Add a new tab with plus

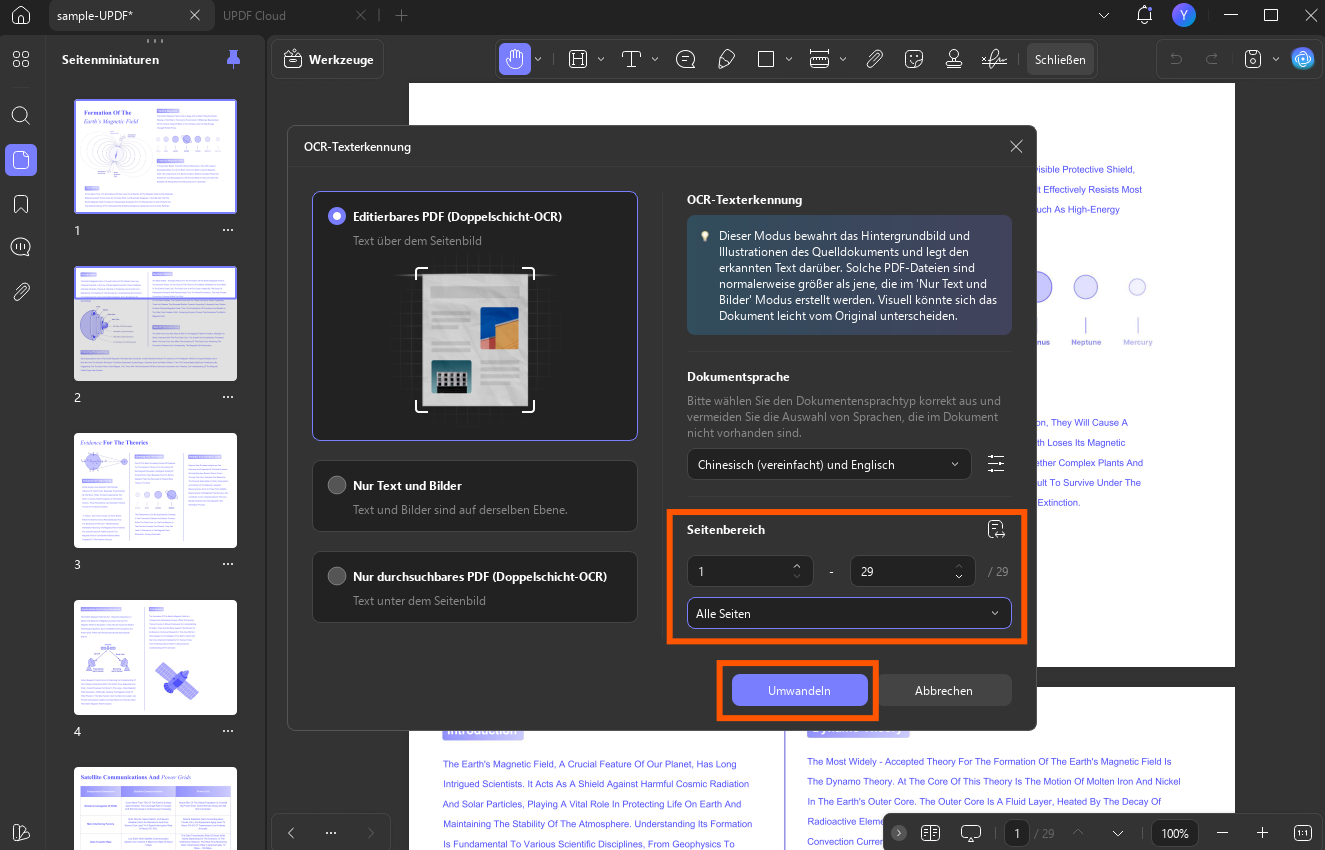point(401,16)
